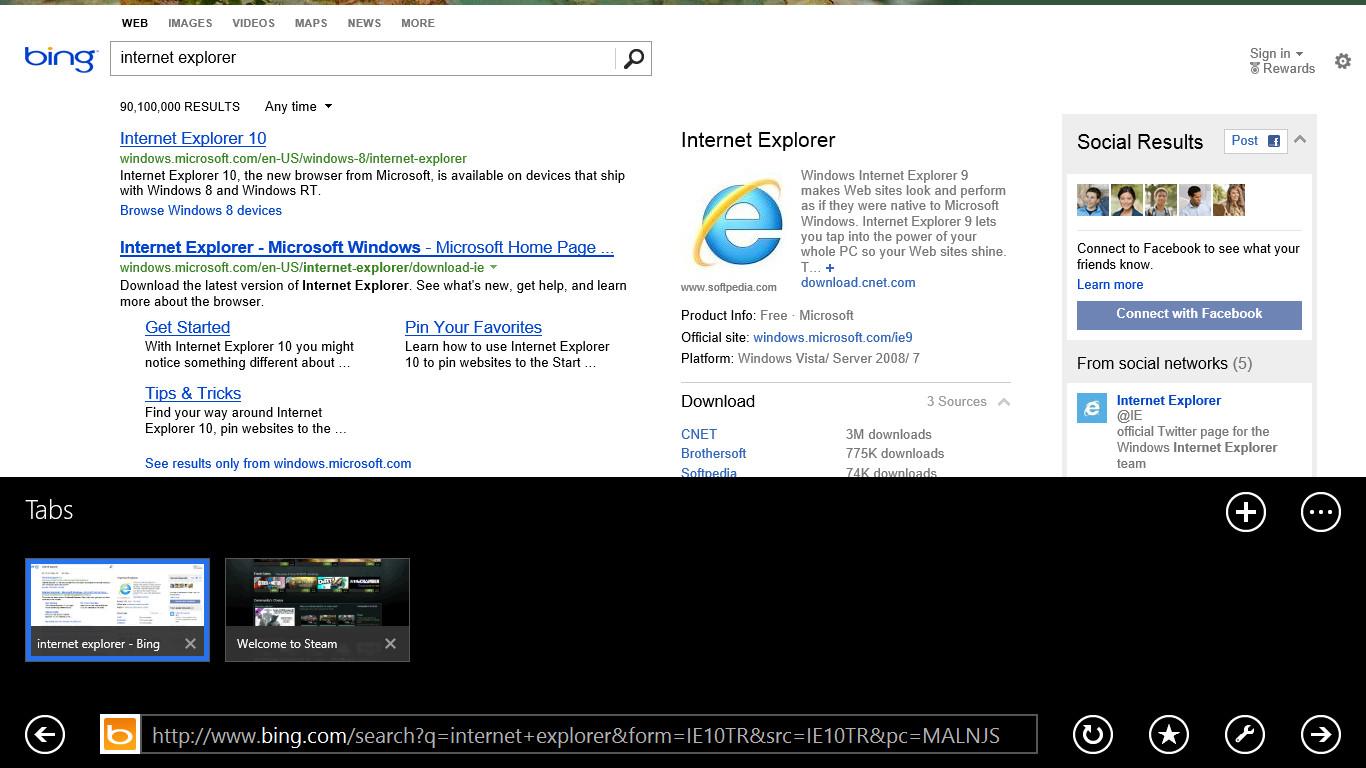This screenshot has height=768, width=1366.
Task: Click 'Browse Windows 8 devices' link
Action: pos(201,211)
